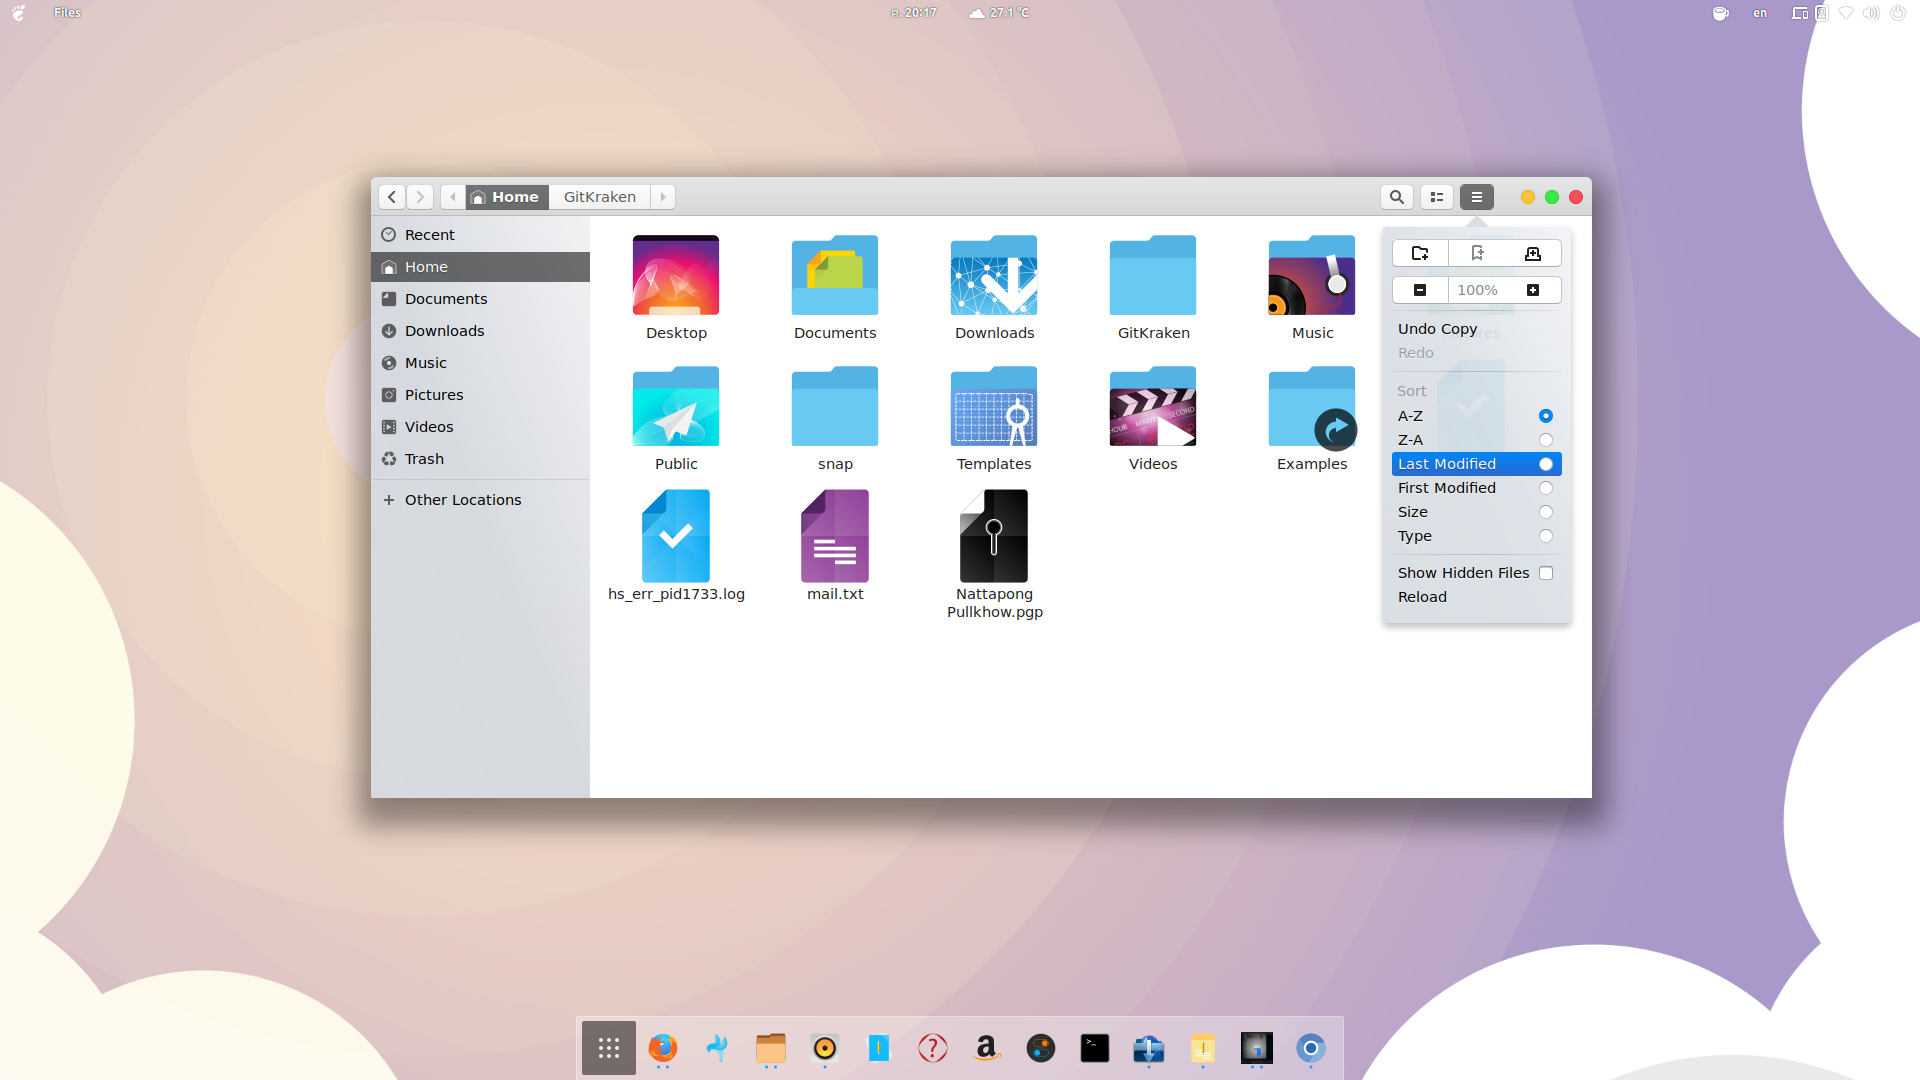Click the path bar left scroll arrow
Screen dimensions: 1920x1080
453,197
